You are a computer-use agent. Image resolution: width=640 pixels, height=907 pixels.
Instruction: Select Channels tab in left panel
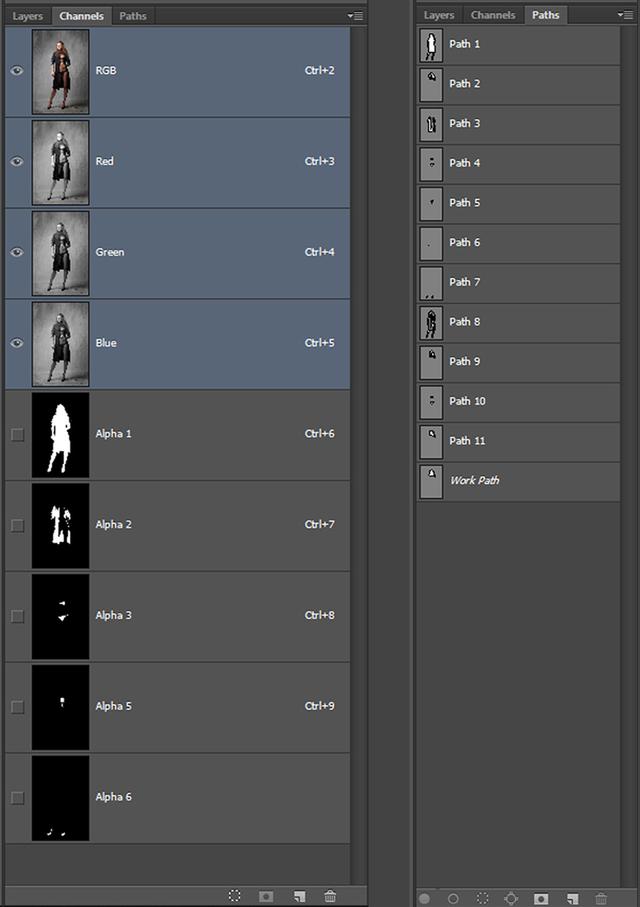point(81,16)
